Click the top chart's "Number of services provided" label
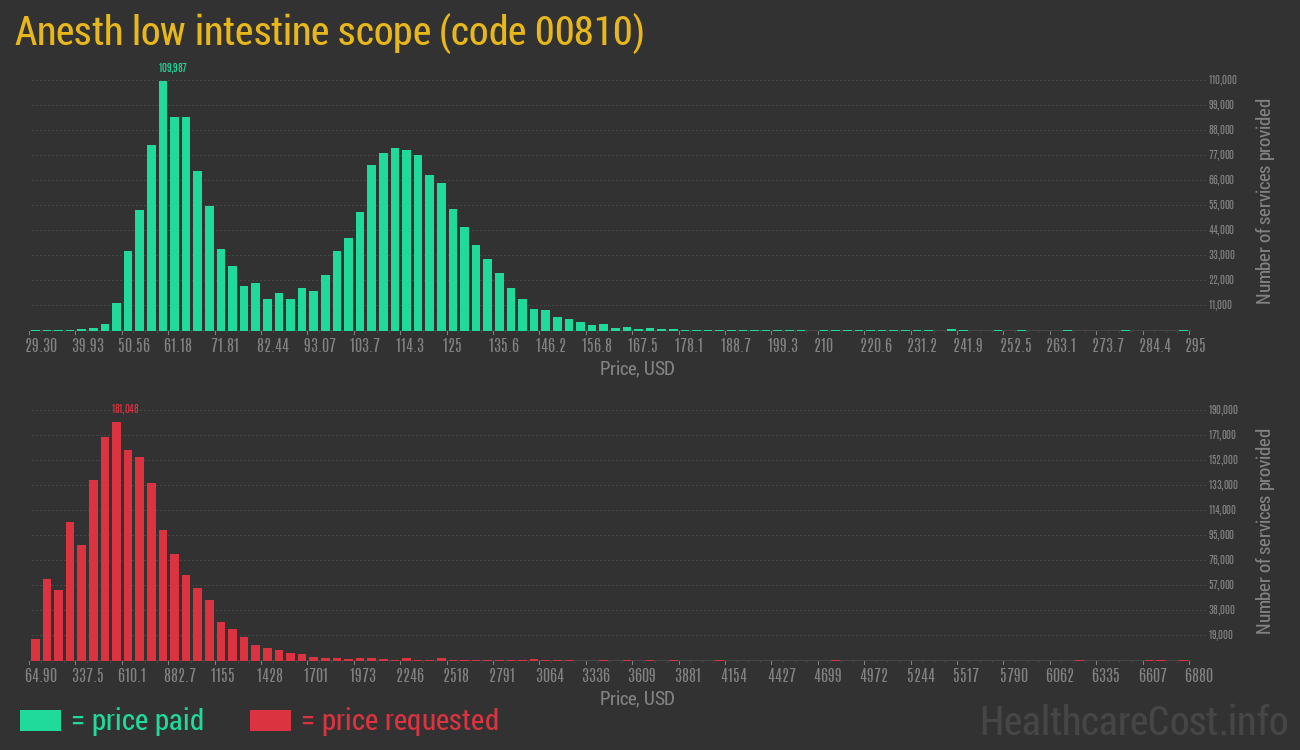Screen dimensions: 1300x750 point(1264,201)
